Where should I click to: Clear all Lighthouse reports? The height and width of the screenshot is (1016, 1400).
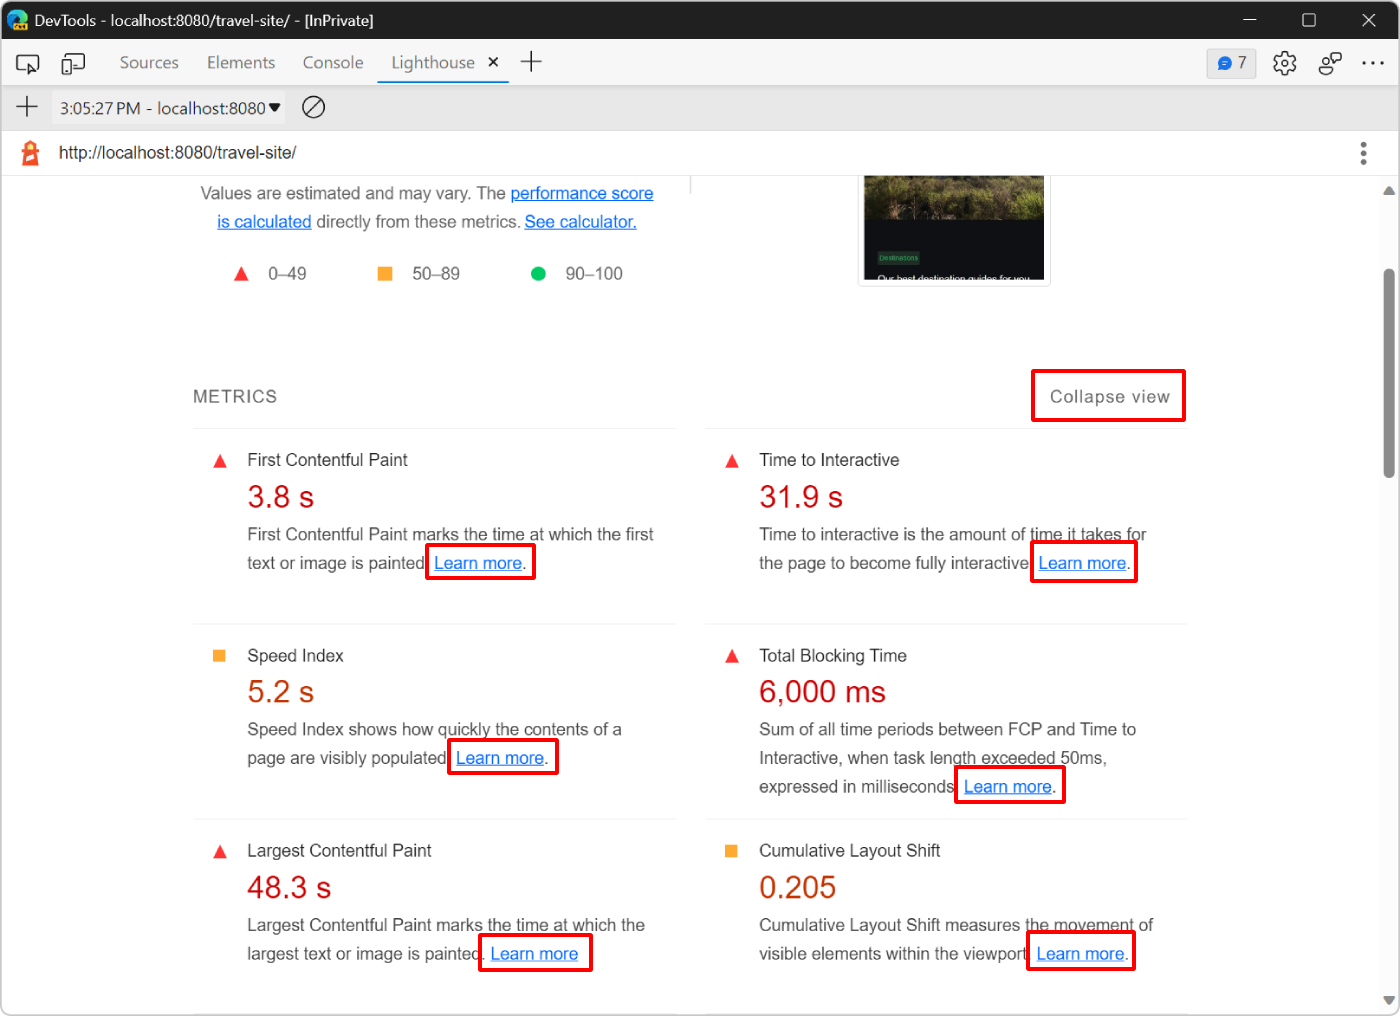click(x=313, y=107)
